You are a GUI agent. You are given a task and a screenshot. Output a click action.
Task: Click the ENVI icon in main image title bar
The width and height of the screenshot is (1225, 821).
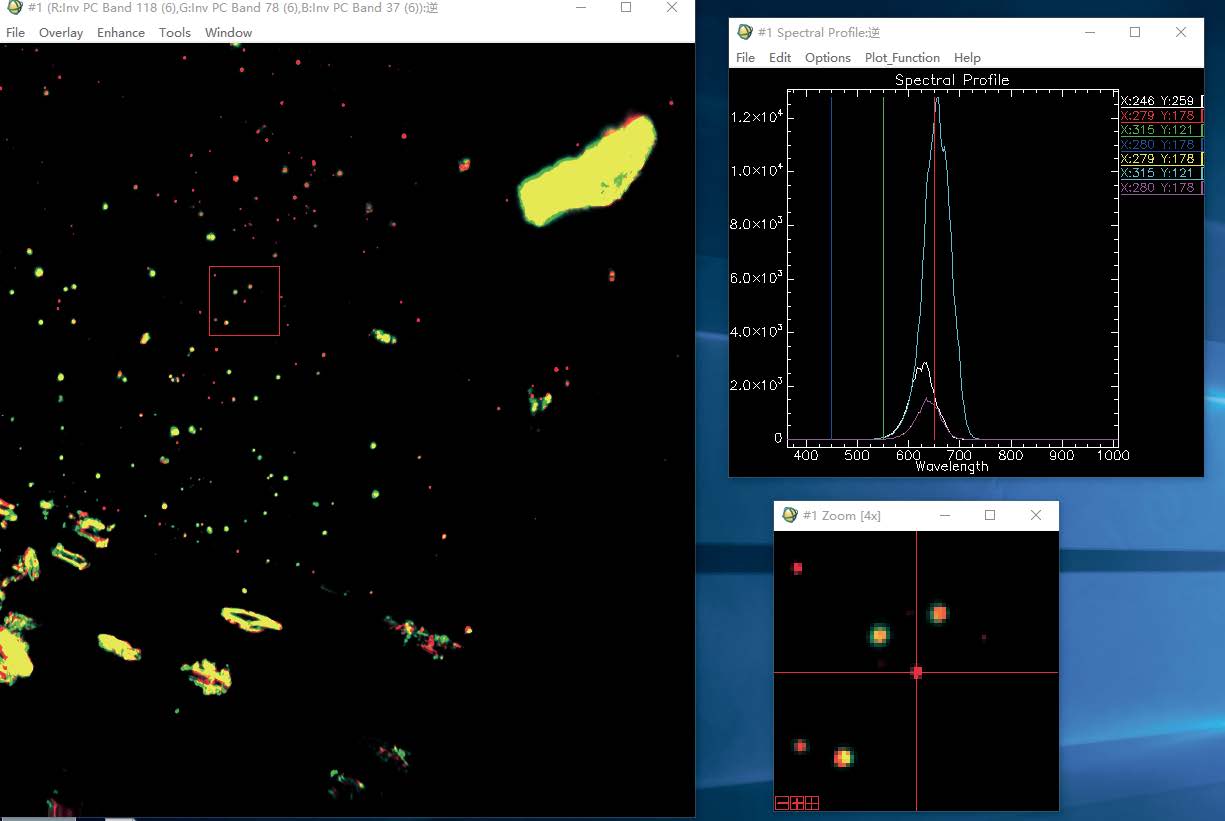14,8
